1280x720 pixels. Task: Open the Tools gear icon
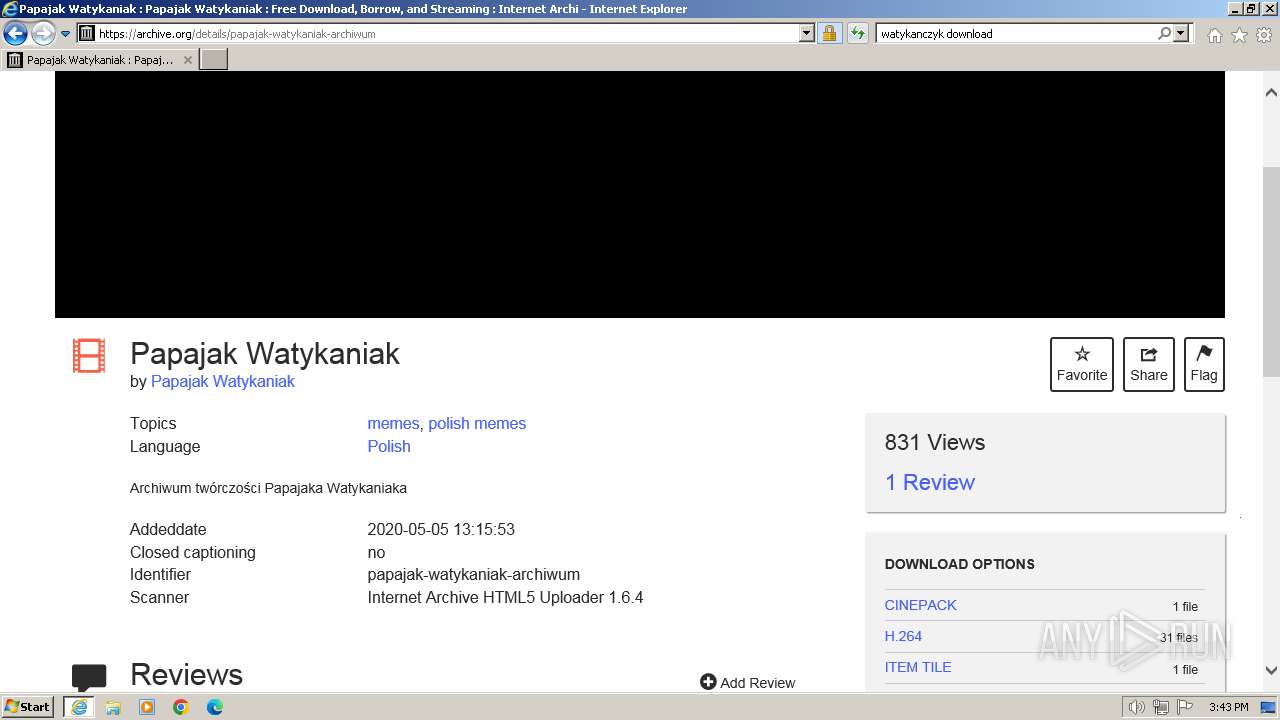click(x=1264, y=35)
